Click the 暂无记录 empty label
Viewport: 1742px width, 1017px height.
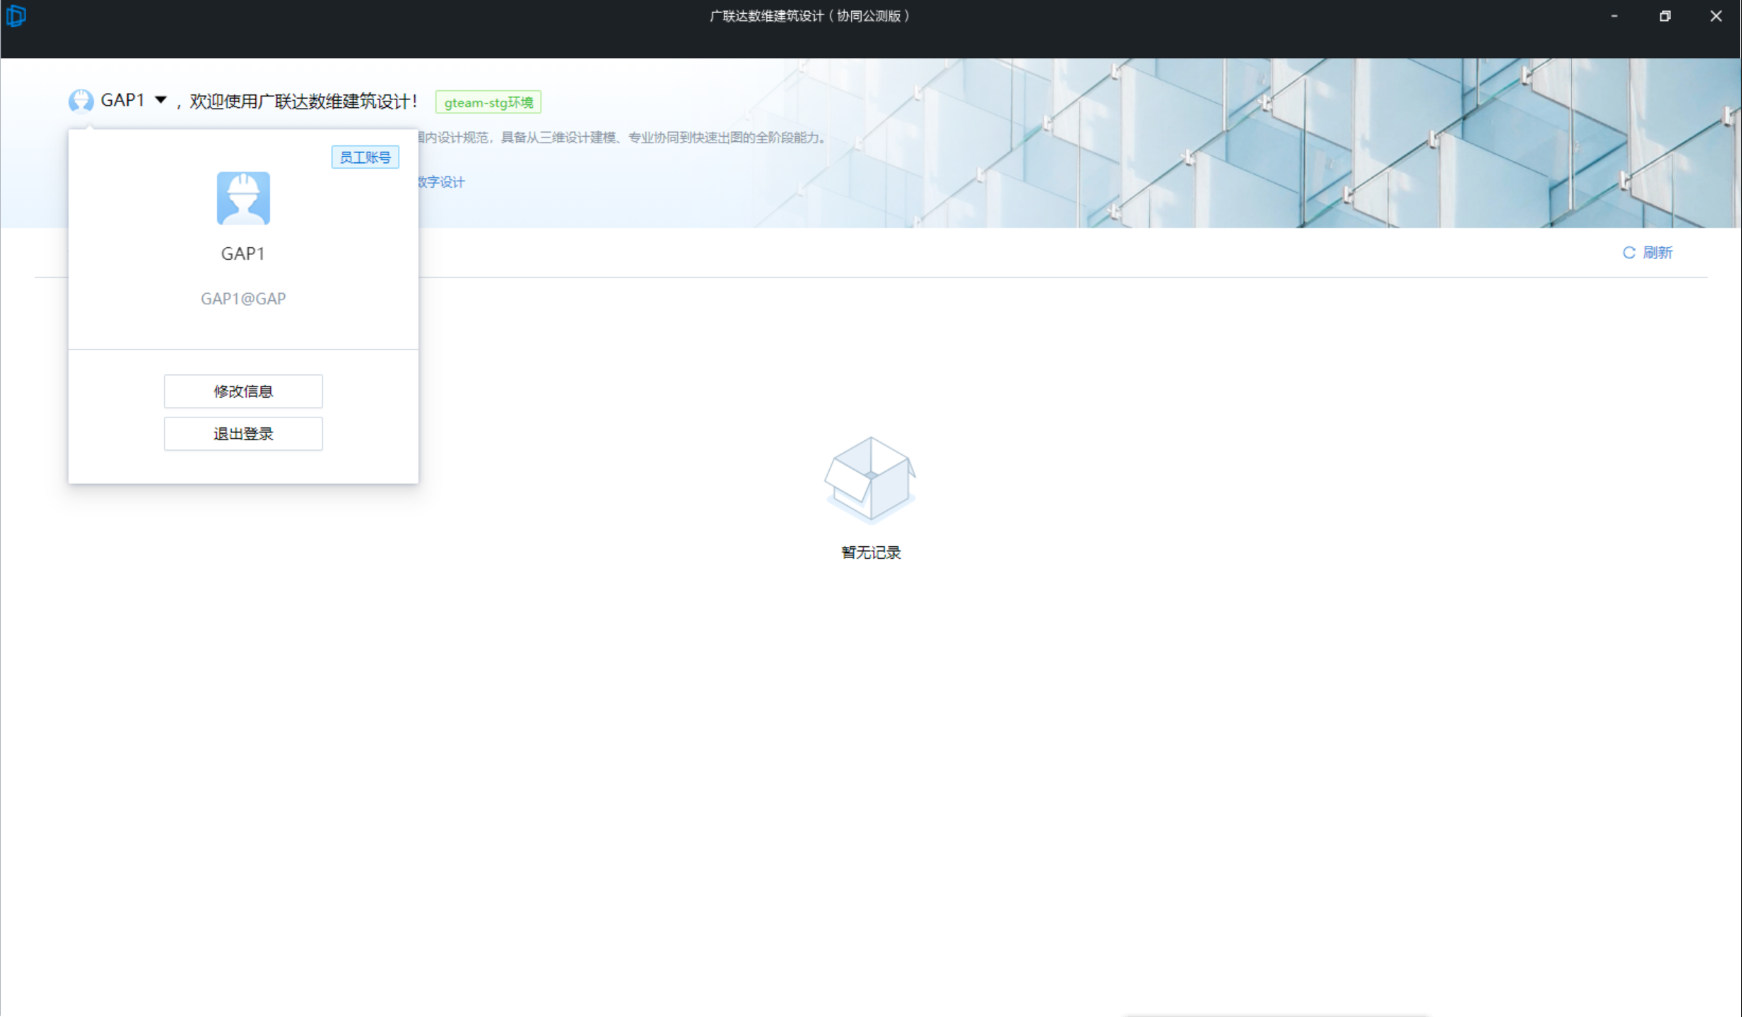[x=871, y=553]
